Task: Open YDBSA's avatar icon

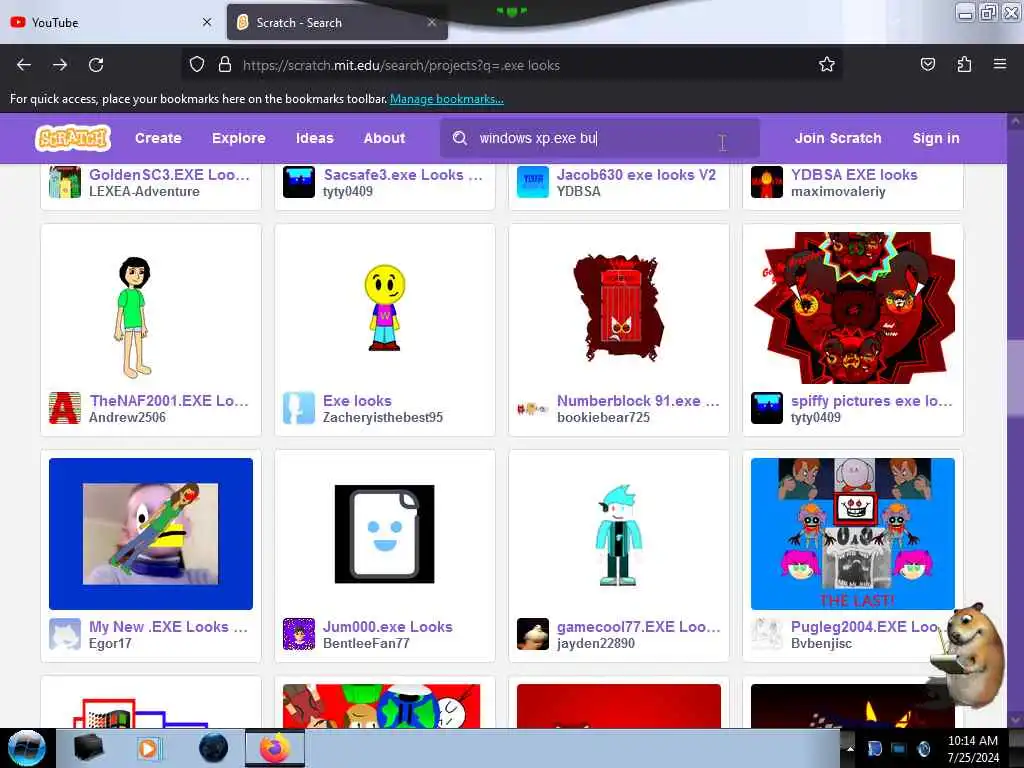Action: point(532,182)
